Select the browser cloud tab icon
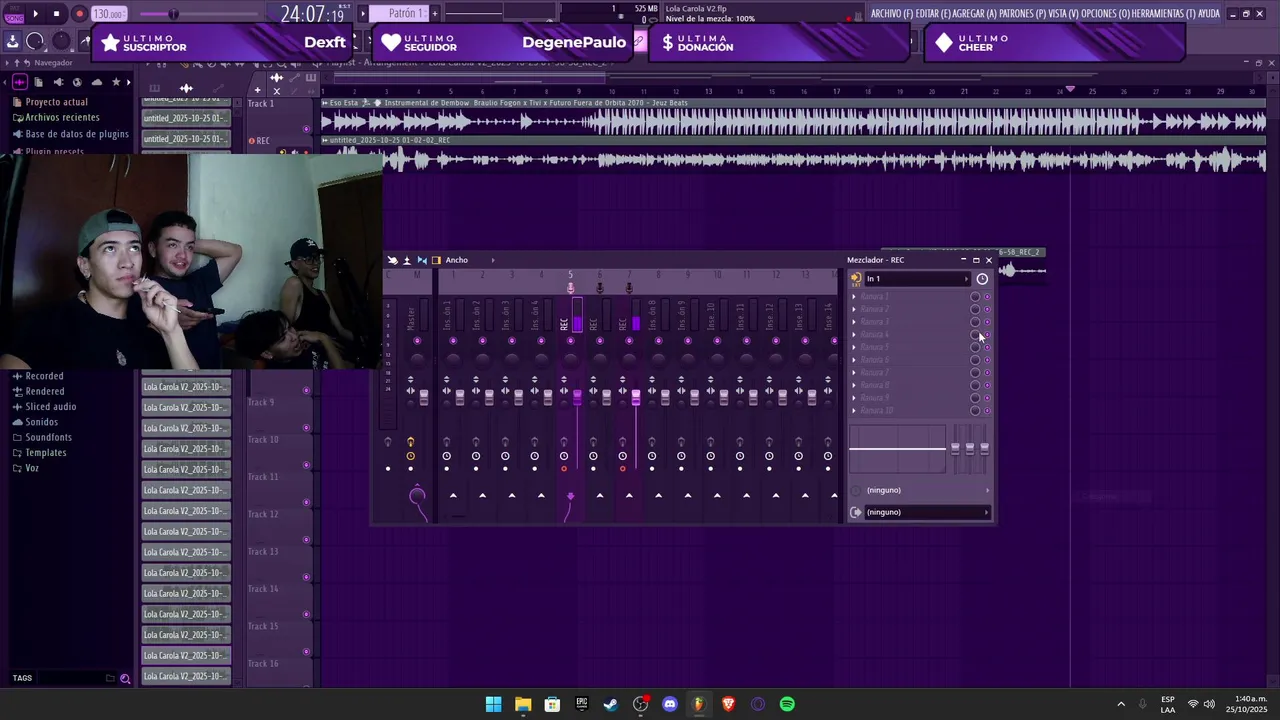 [96, 82]
